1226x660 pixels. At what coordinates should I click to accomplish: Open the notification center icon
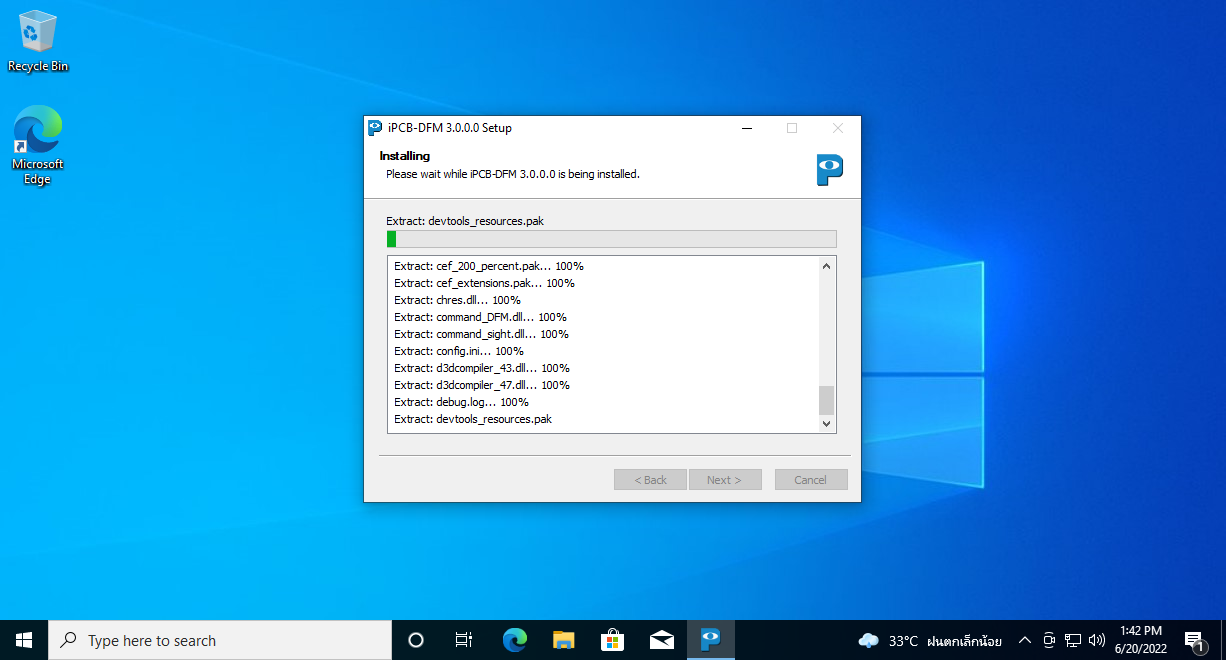coord(1194,640)
